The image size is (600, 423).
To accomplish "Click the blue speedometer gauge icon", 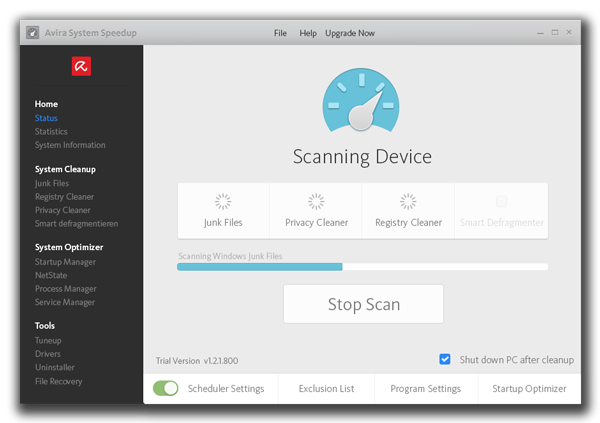I will click(361, 100).
